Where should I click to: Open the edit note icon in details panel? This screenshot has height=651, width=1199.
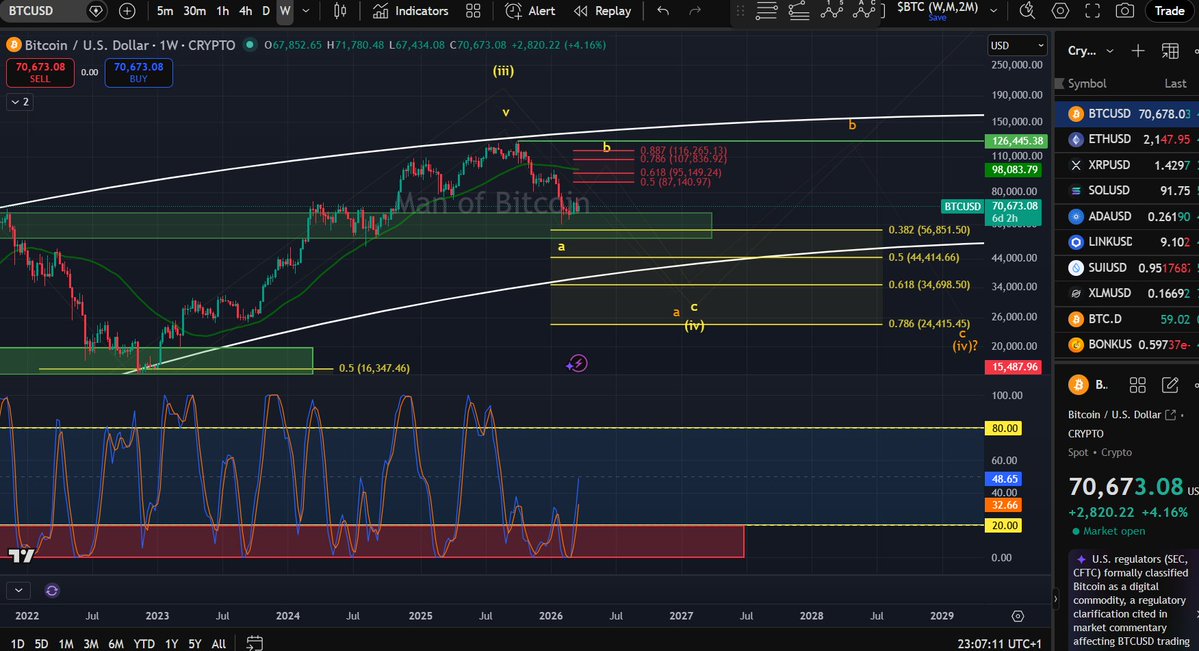1170,385
